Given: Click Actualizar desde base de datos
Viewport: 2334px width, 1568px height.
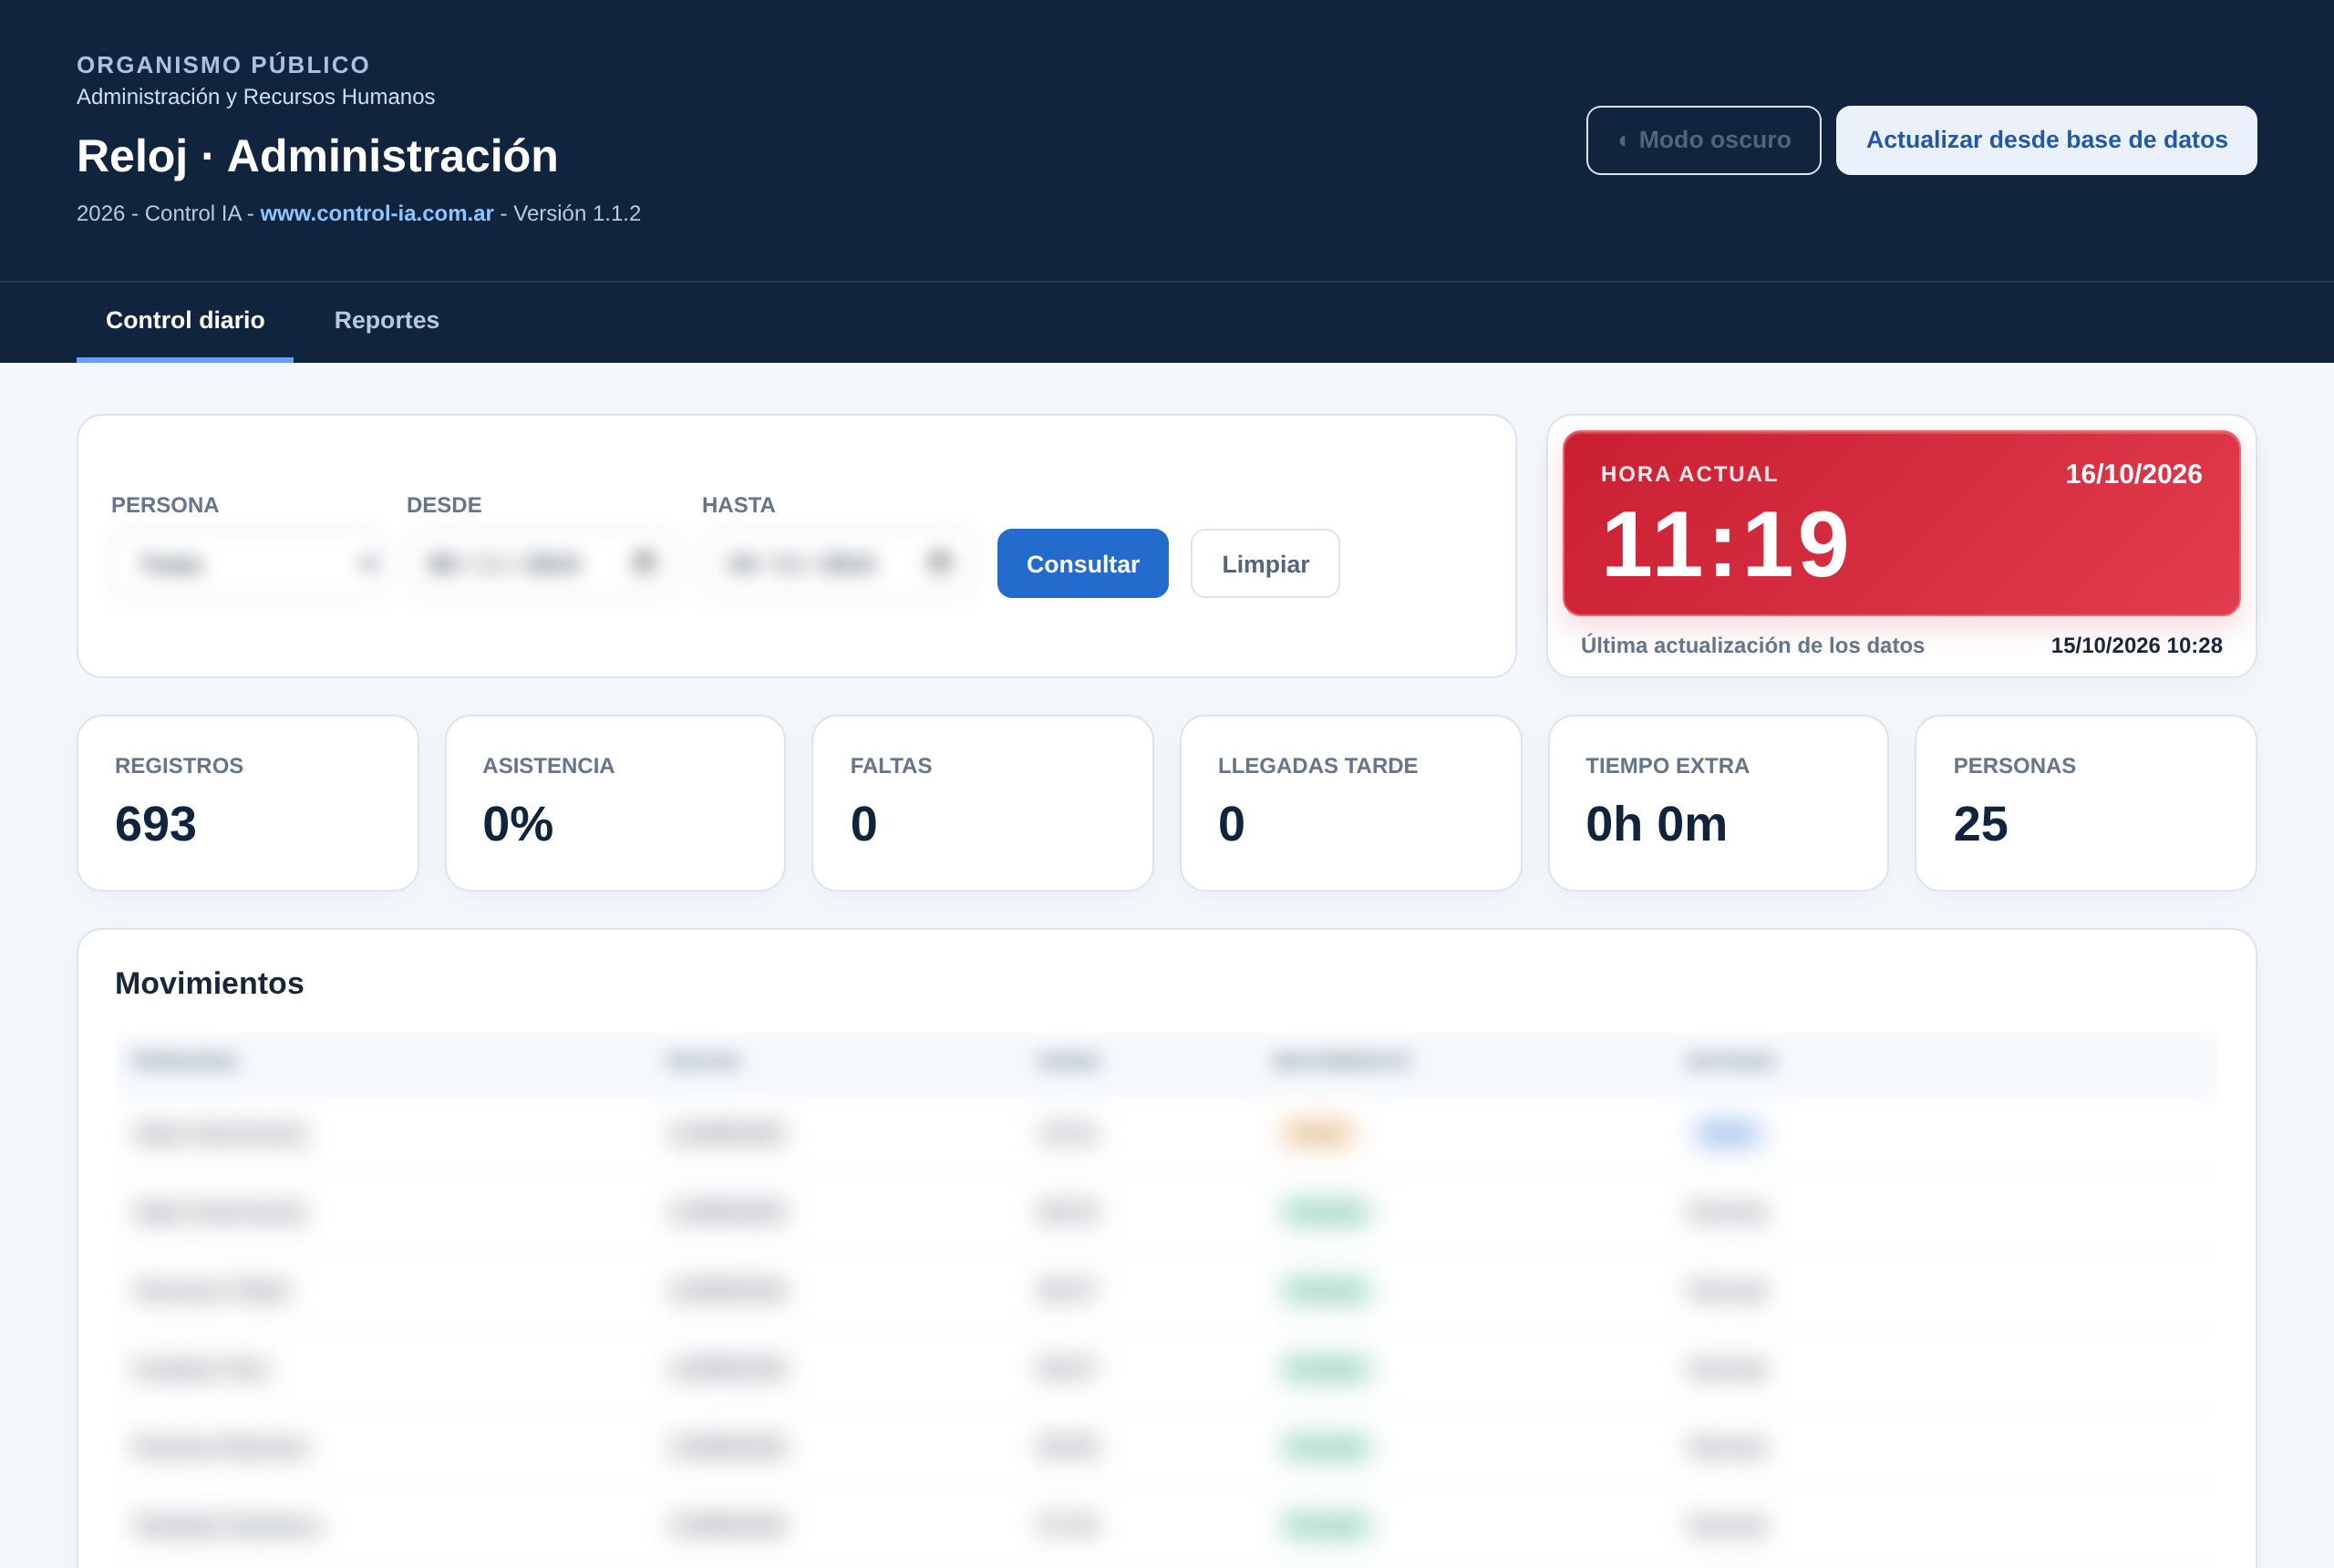Looking at the screenshot, I should [x=2045, y=140].
